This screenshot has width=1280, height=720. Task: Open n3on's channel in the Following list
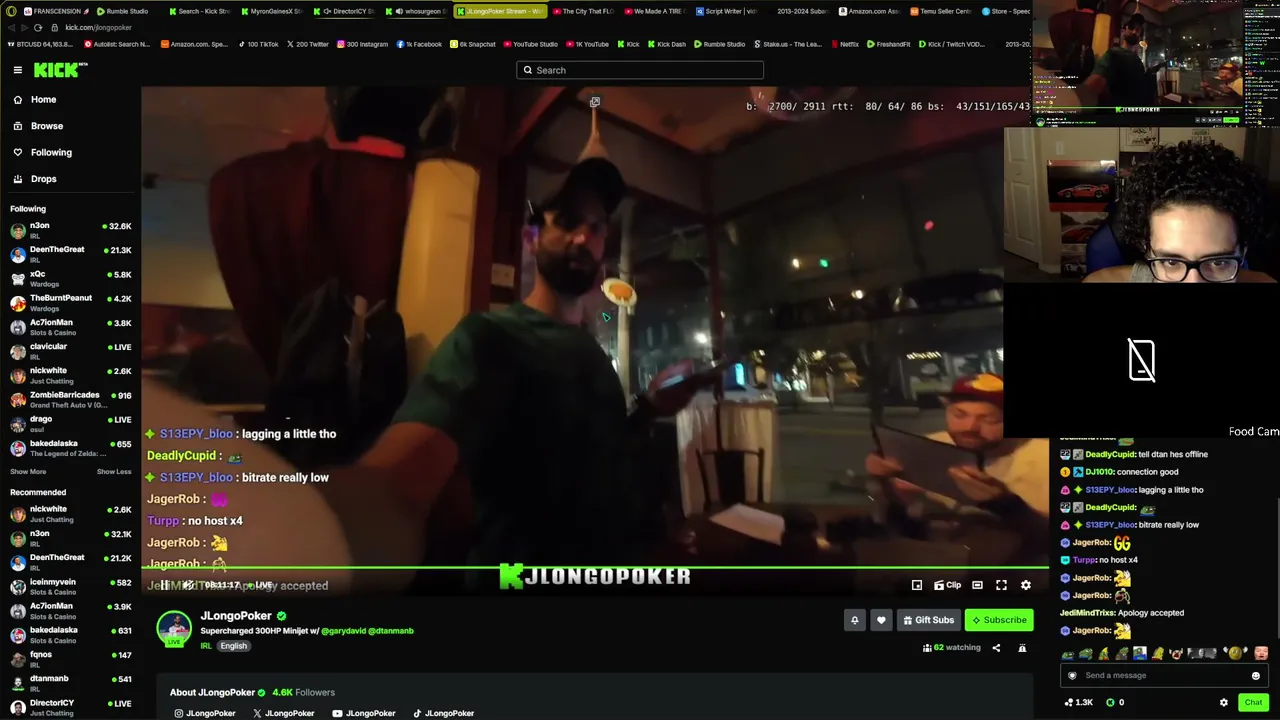pos(70,230)
